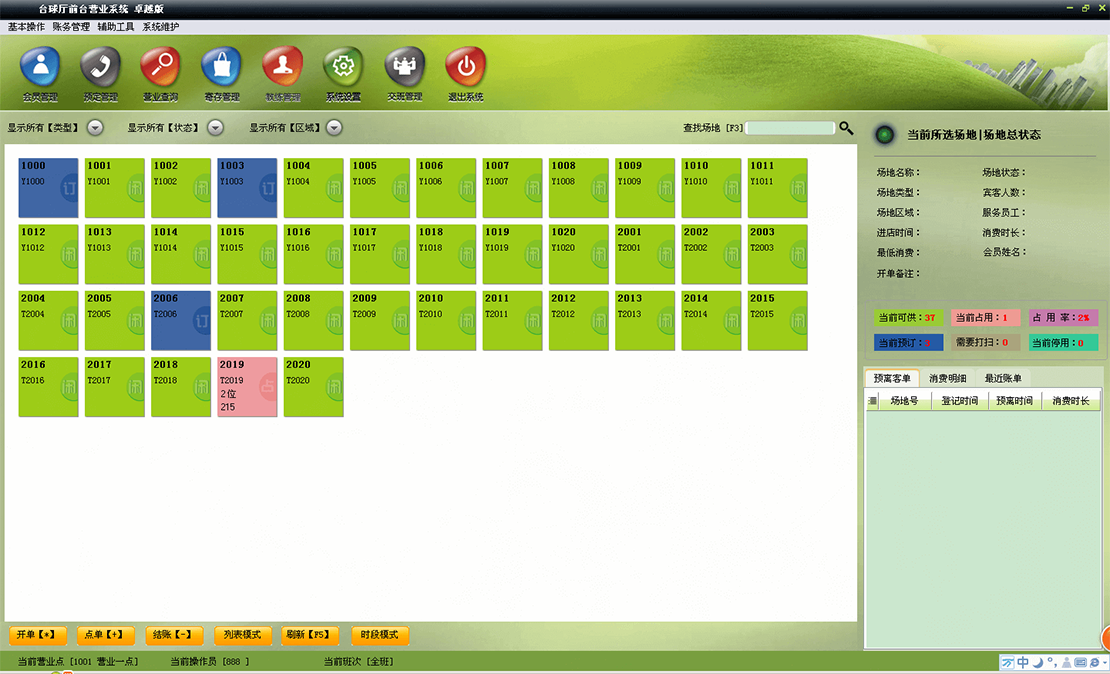Click 退出系统 exit system icon

[465, 74]
